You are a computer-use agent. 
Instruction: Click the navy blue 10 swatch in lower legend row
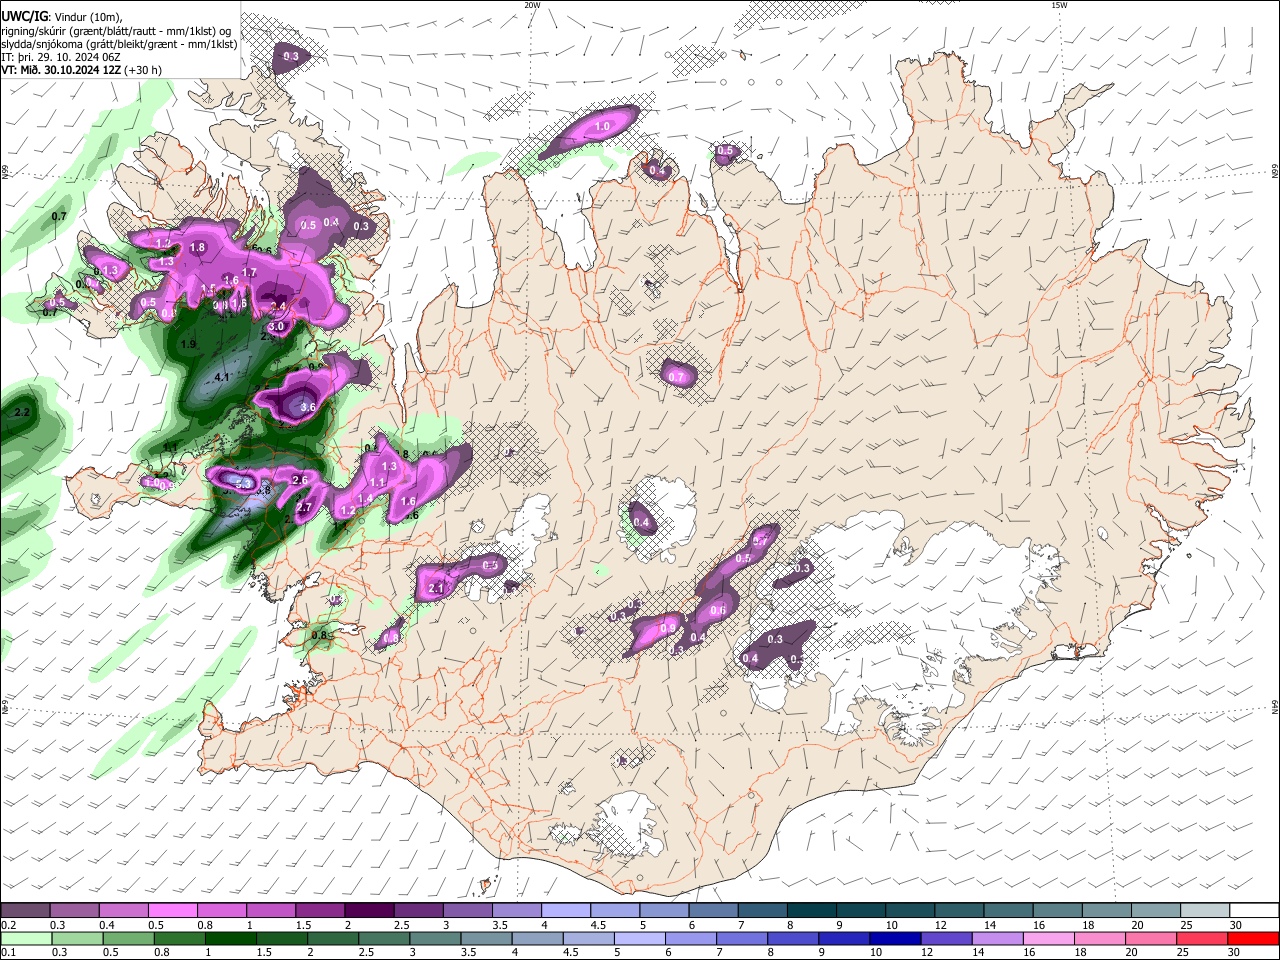(895, 938)
